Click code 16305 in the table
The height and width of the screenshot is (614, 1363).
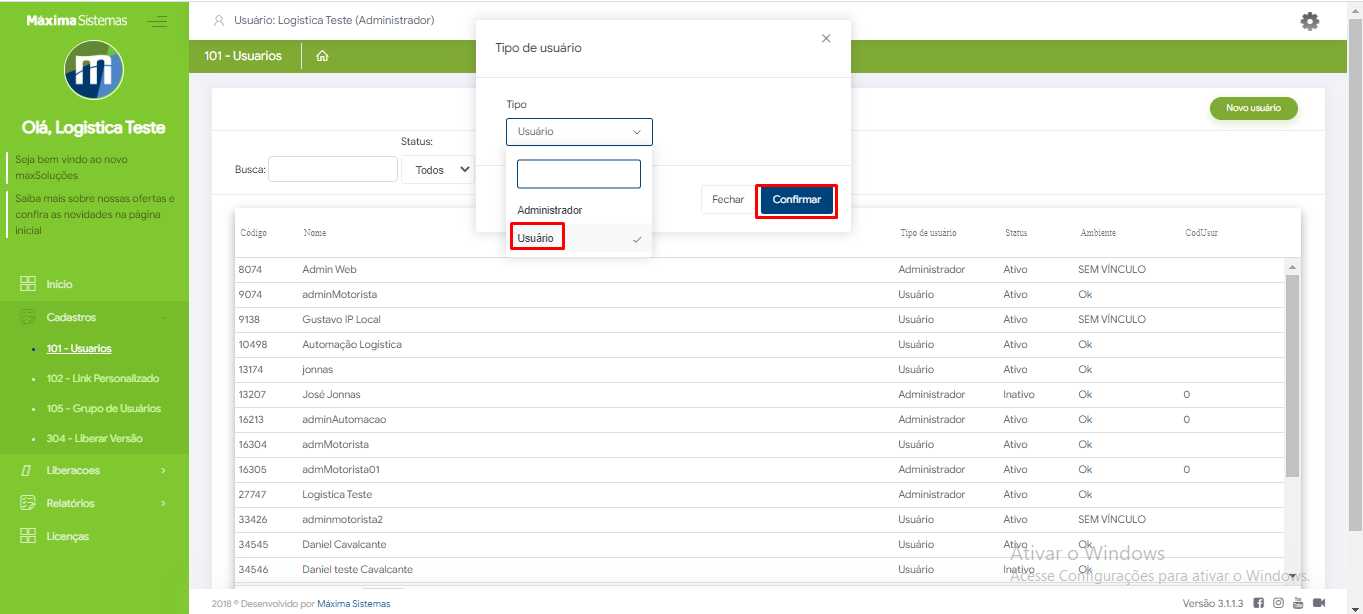(252, 470)
